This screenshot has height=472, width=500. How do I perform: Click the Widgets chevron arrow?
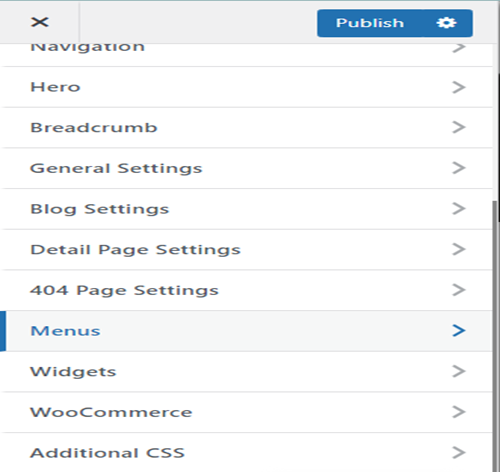click(x=459, y=371)
